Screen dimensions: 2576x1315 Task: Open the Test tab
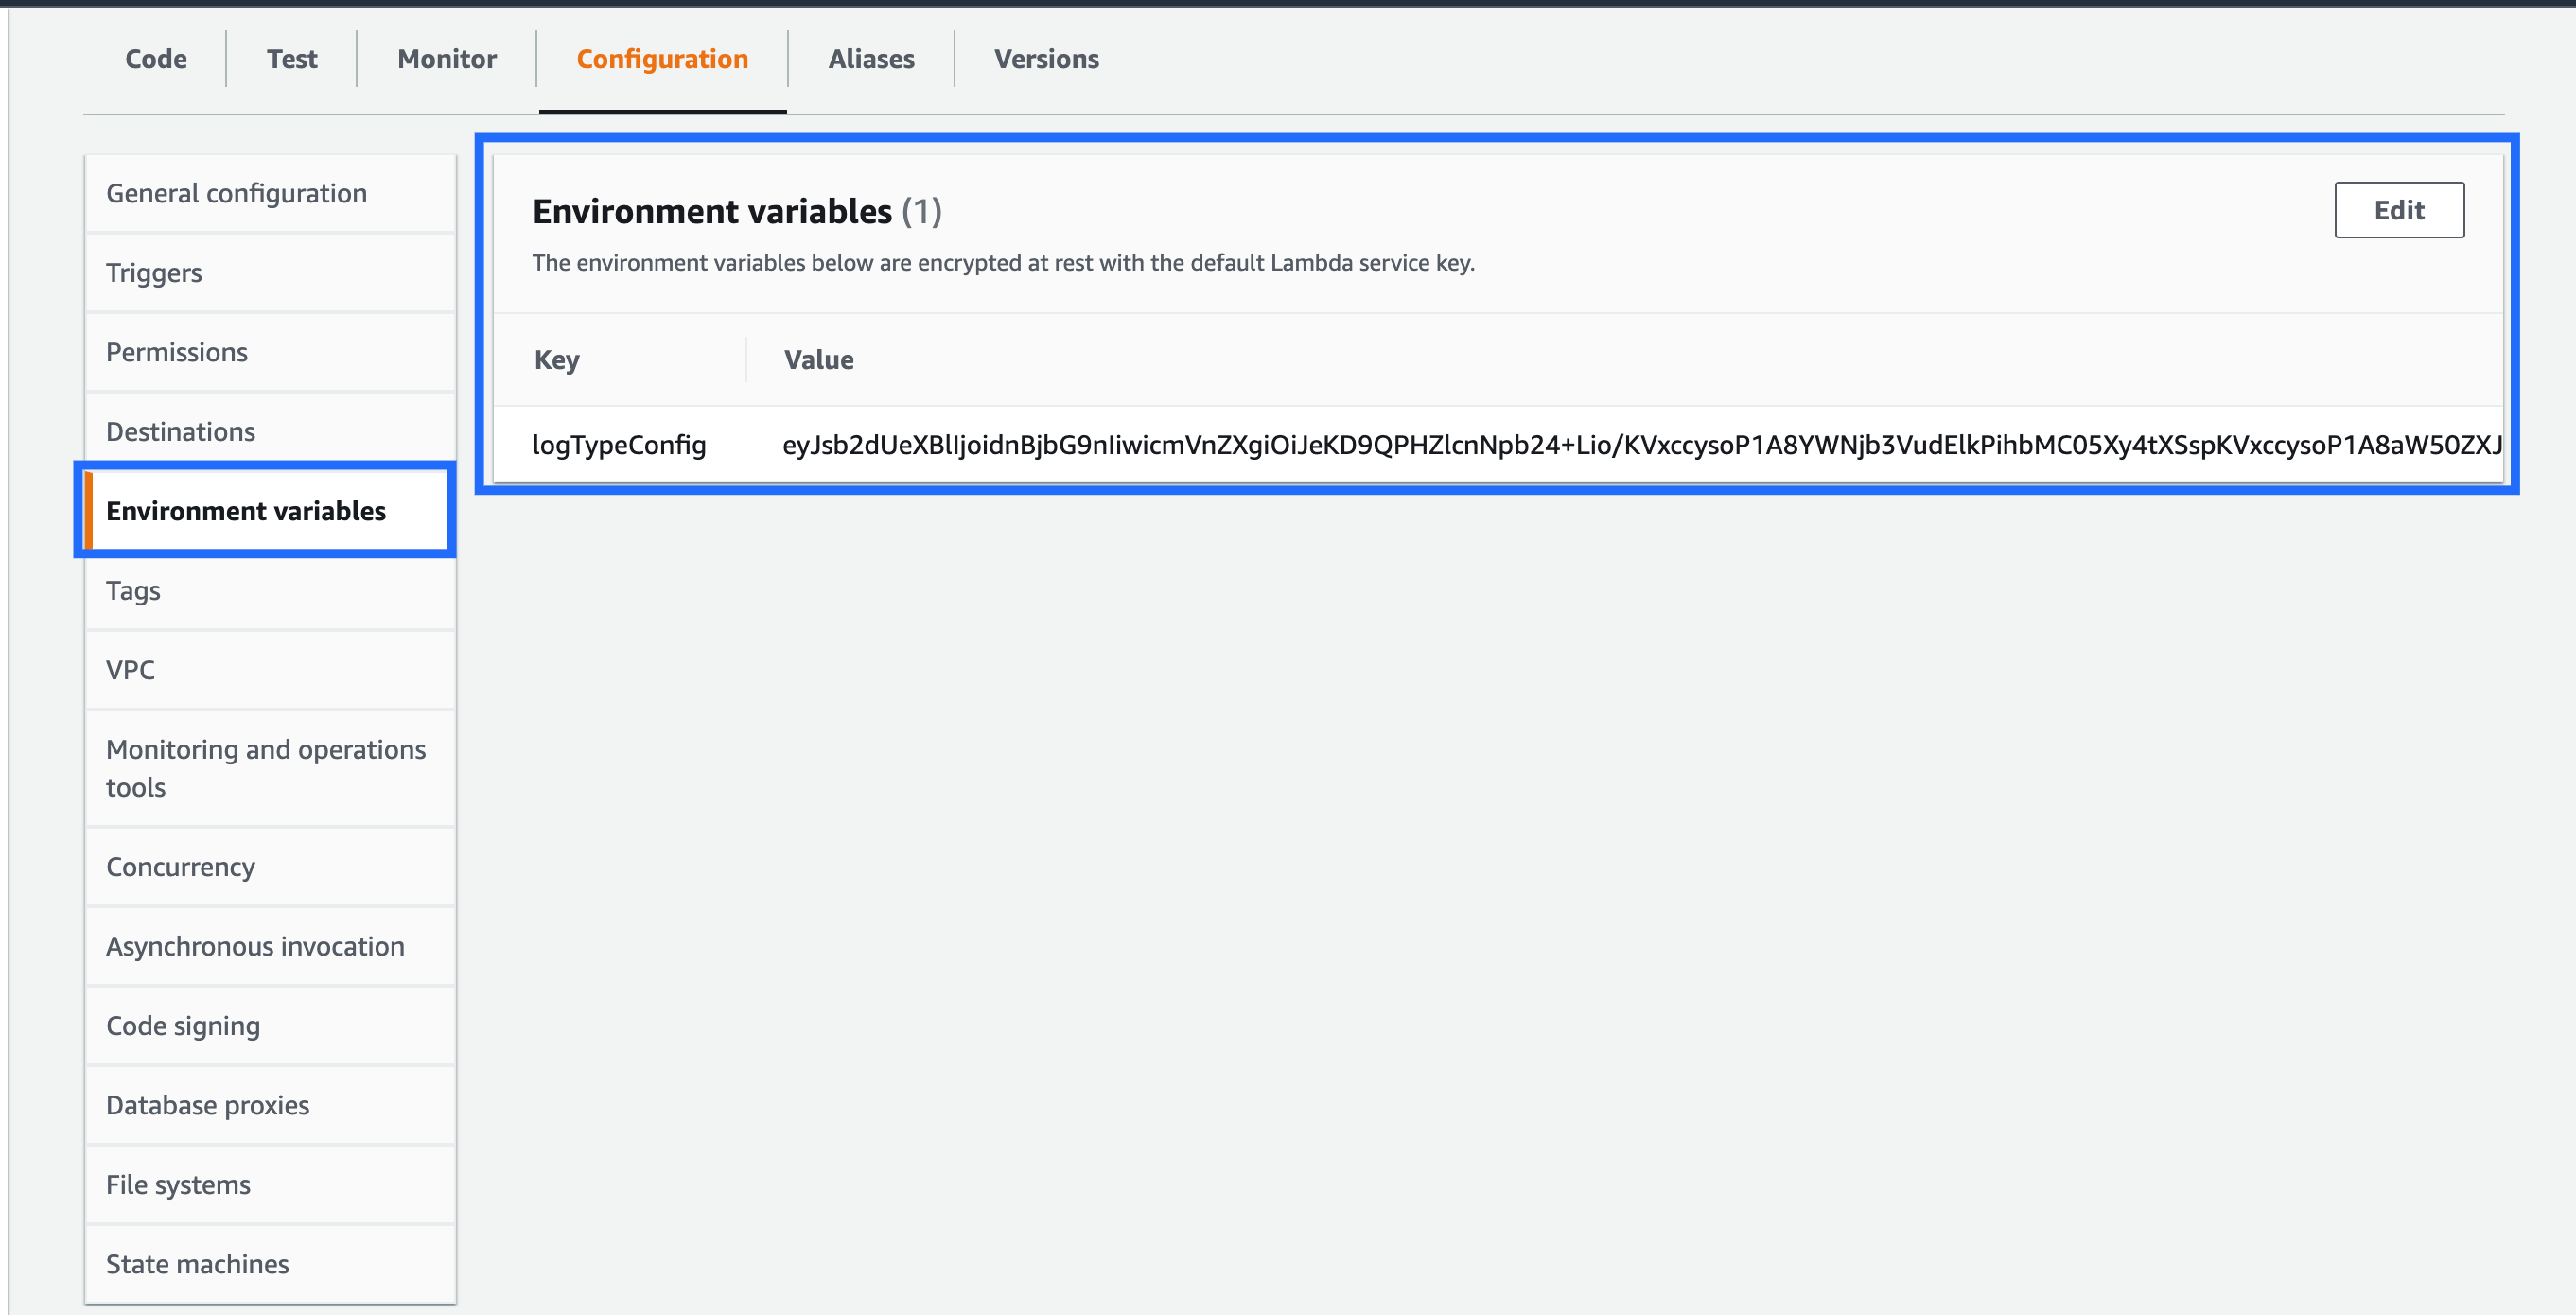[292, 59]
